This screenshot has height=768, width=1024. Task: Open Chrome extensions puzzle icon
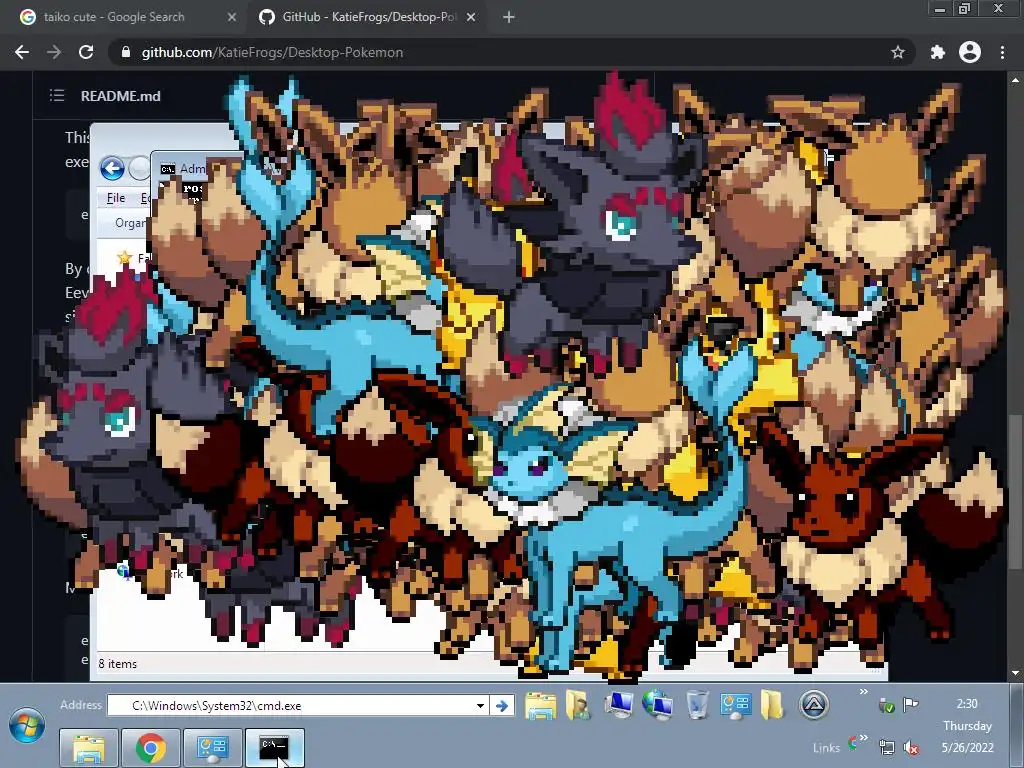pos(937,52)
